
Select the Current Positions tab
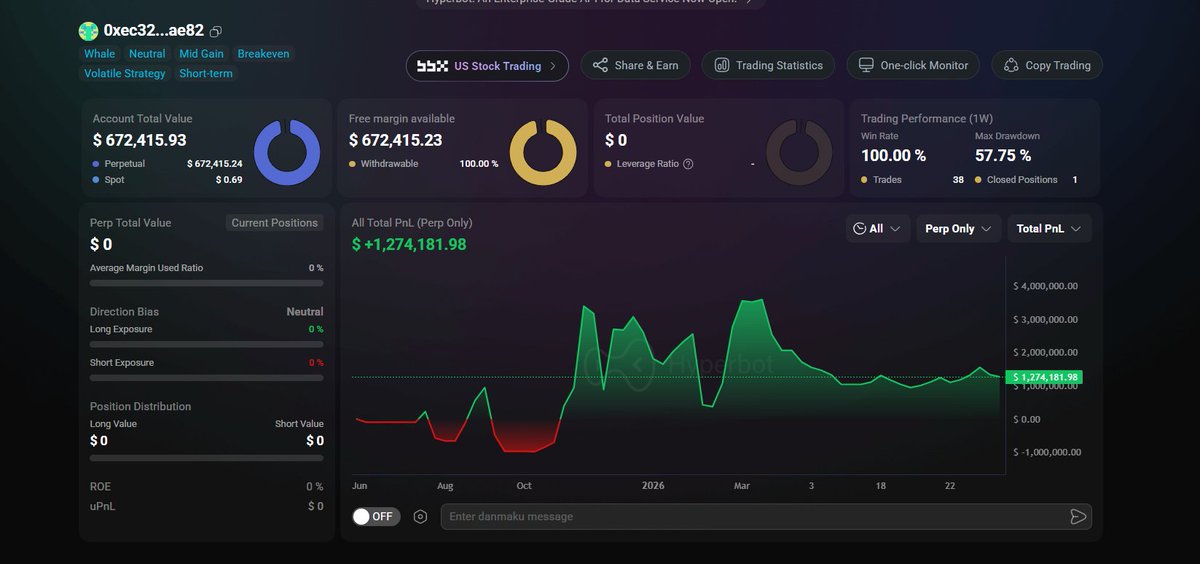(274, 223)
